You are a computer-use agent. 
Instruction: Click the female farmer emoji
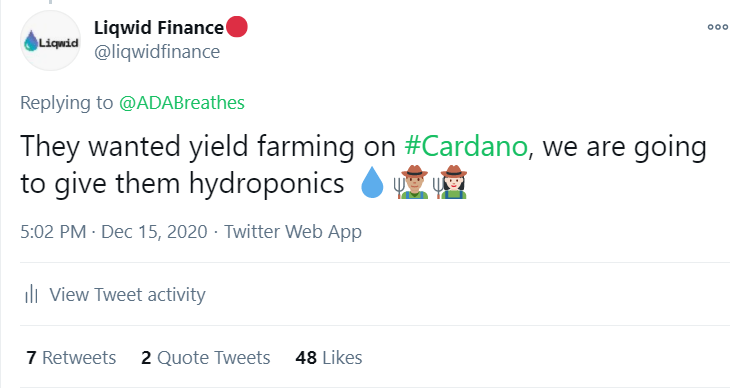coord(450,182)
